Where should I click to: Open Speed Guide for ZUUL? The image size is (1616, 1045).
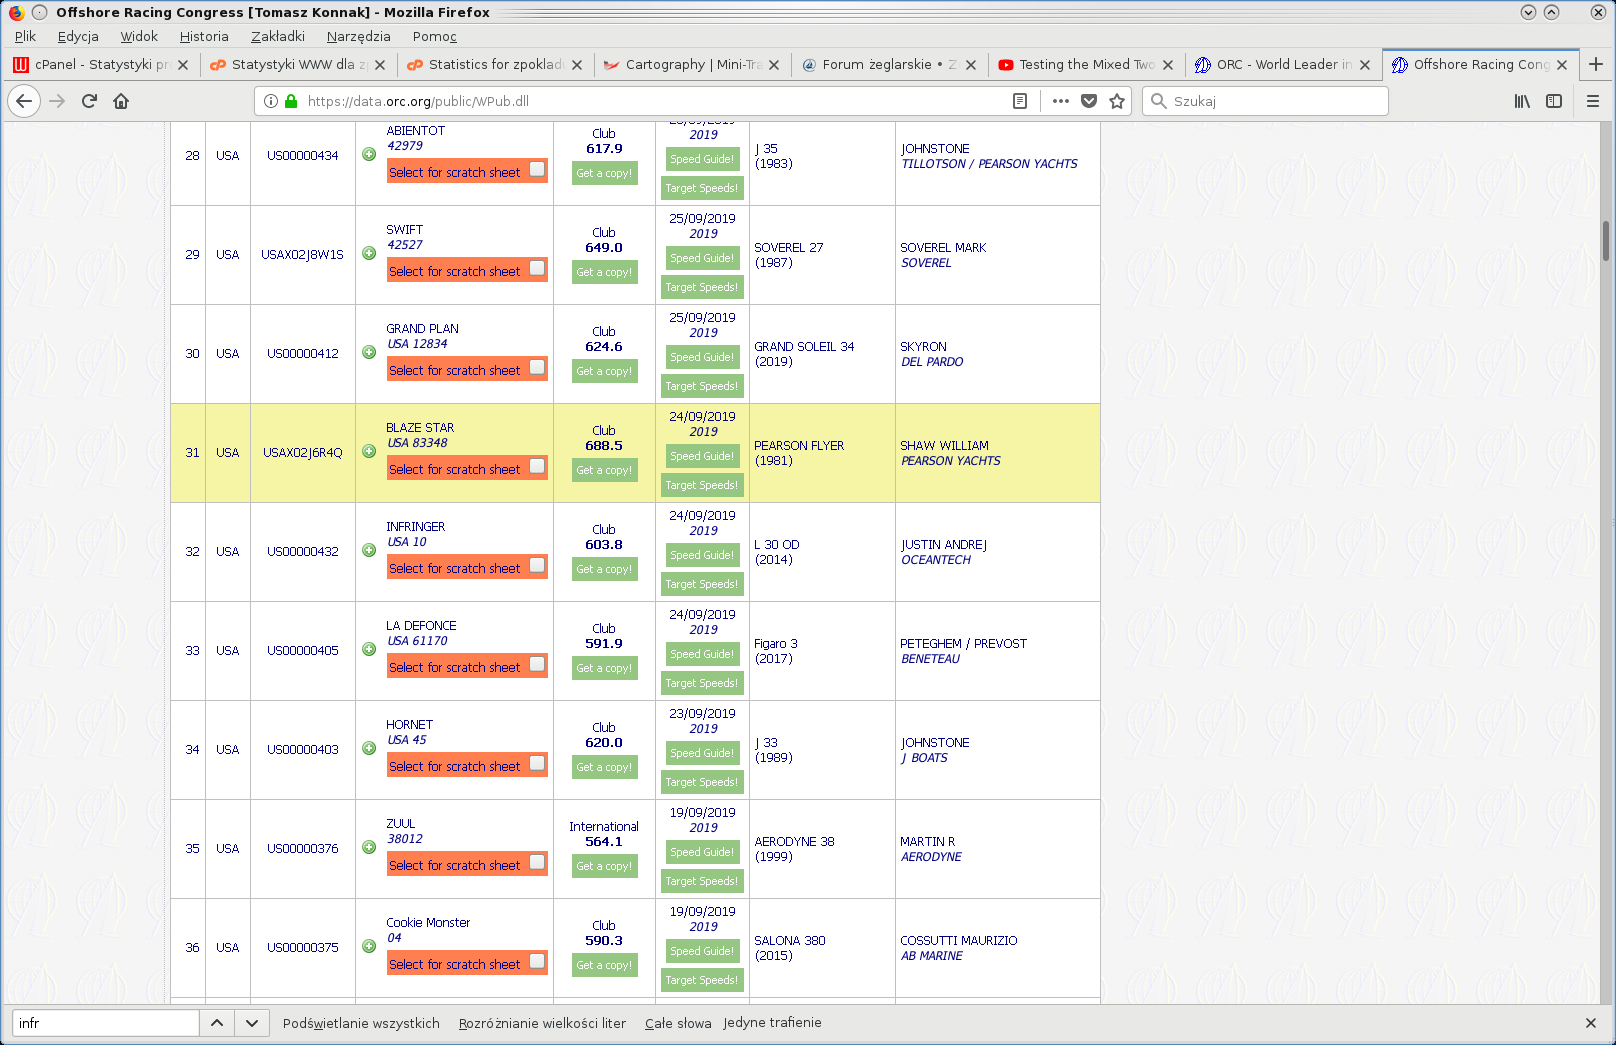pyautogui.click(x=702, y=852)
